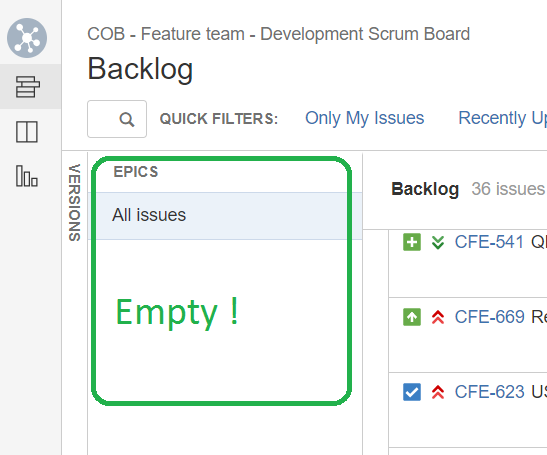This screenshot has height=455, width=547.
Task: Click the 36 issues count
Action: pyautogui.click(x=508, y=189)
